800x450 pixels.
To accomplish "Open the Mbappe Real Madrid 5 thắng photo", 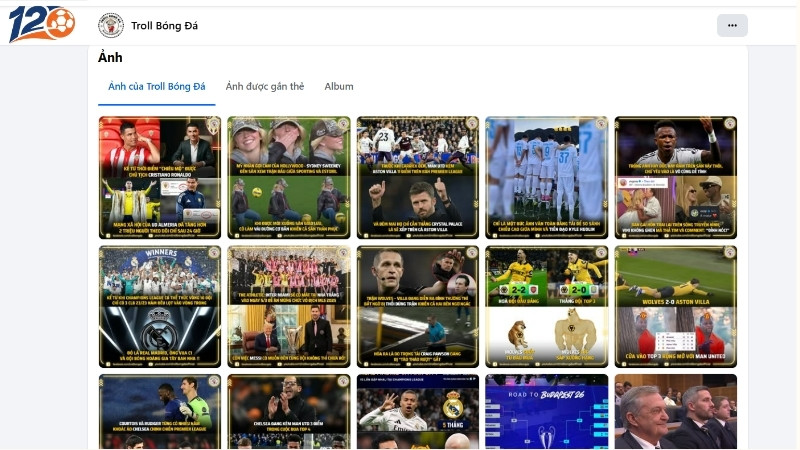I will coord(418,412).
